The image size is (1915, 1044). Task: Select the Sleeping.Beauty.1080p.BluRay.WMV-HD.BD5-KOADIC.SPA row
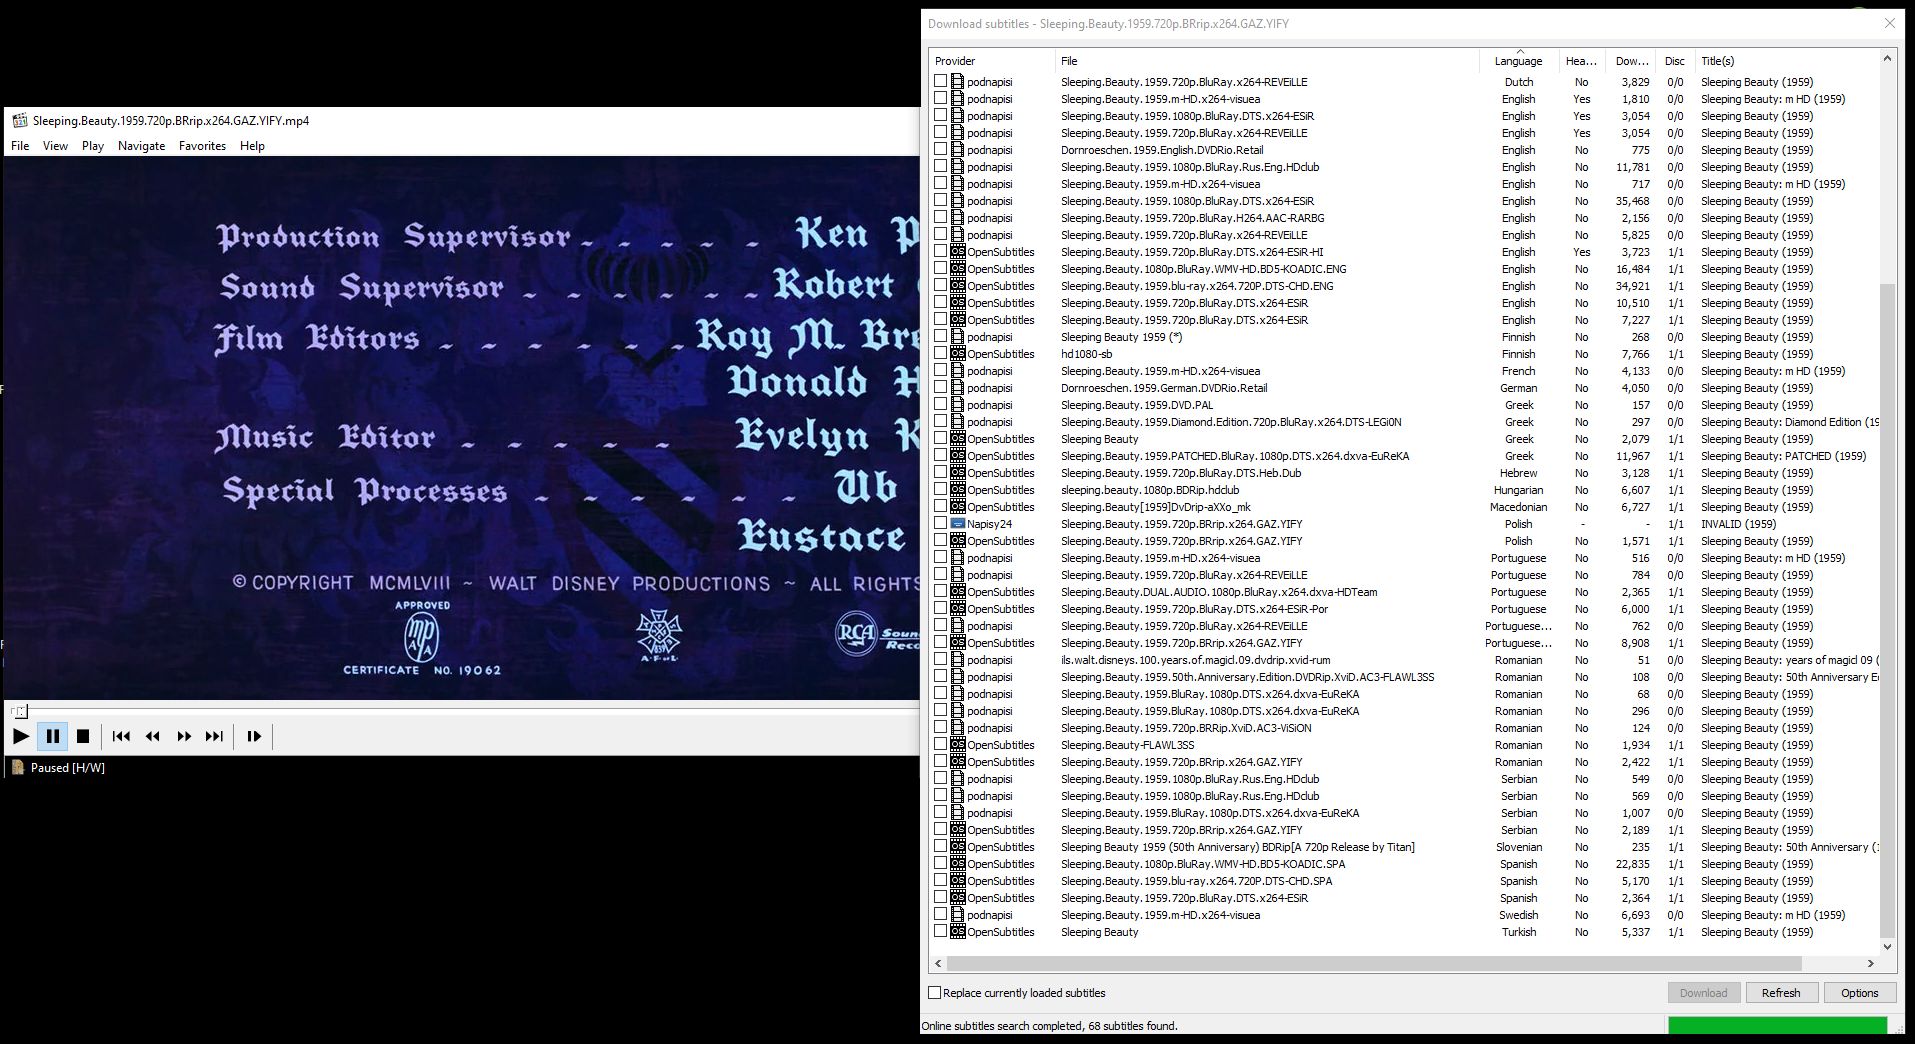coord(1405,864)
